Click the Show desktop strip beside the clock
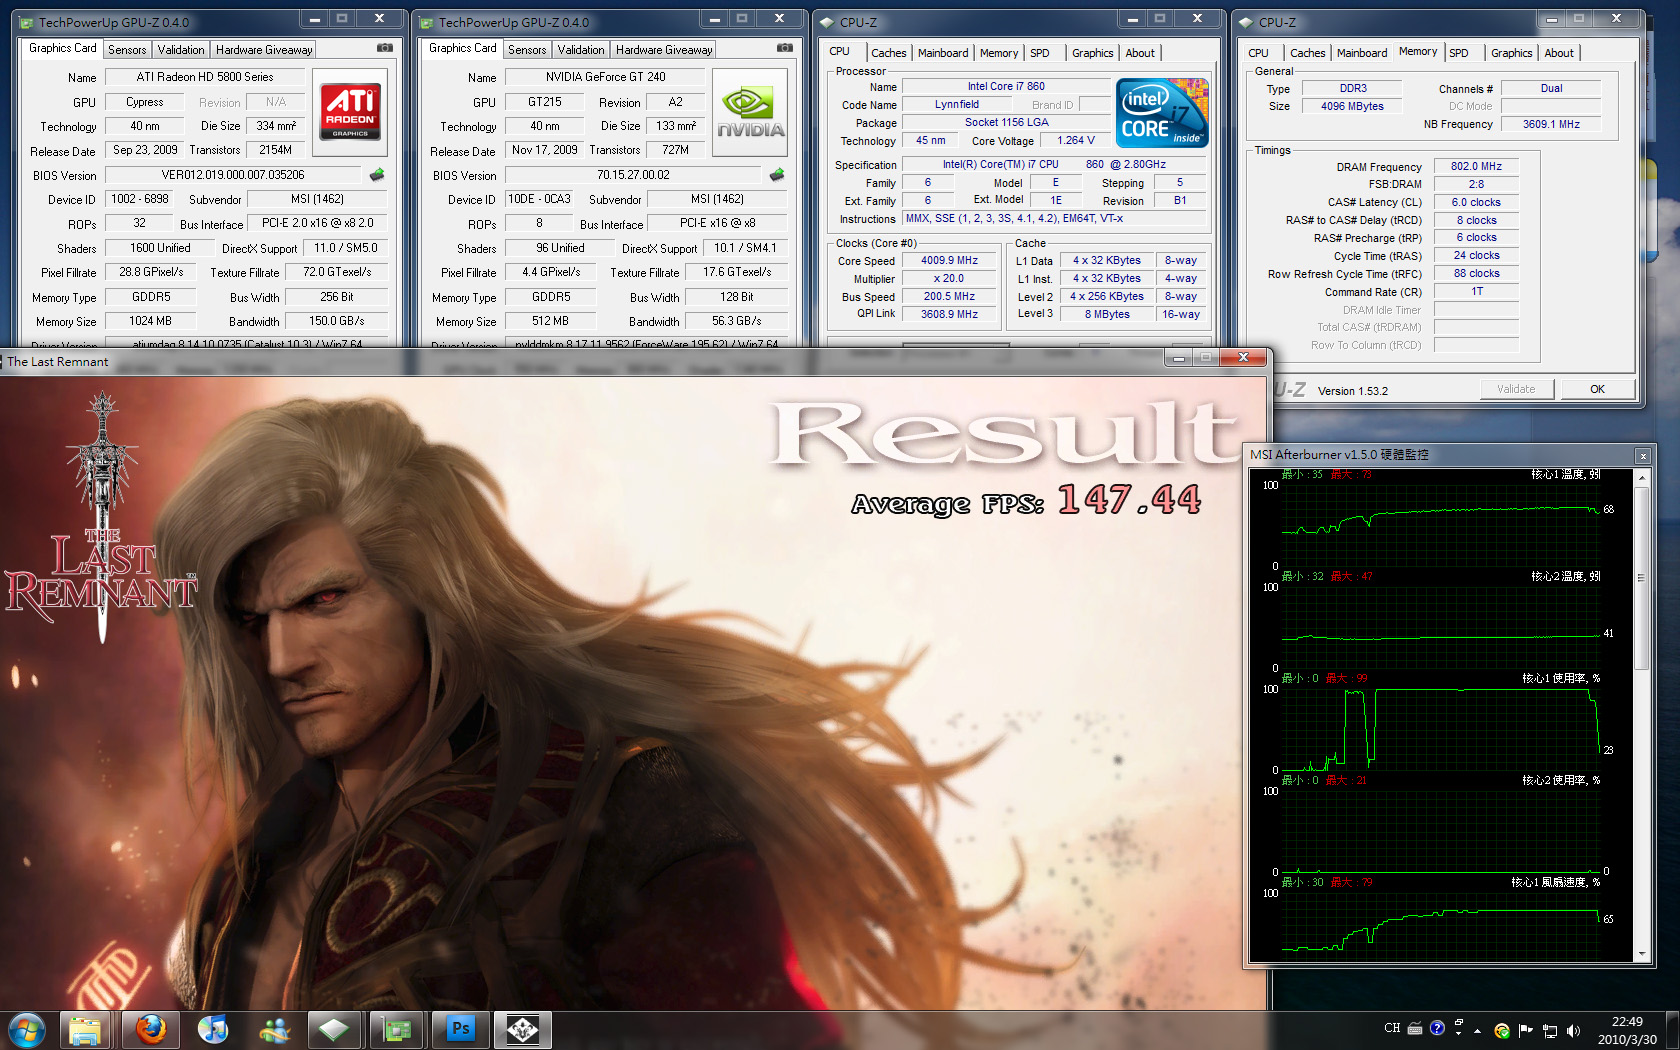Viewport: 1680px width, 1050px height. [1672, 1030]
